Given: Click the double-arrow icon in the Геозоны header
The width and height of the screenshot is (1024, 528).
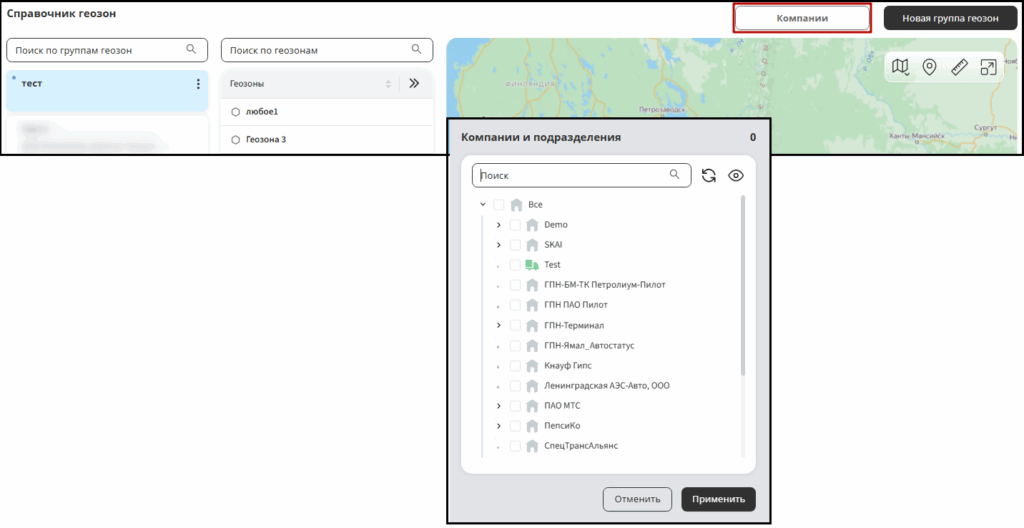Looking at the screenshot, I should point(413,84).
